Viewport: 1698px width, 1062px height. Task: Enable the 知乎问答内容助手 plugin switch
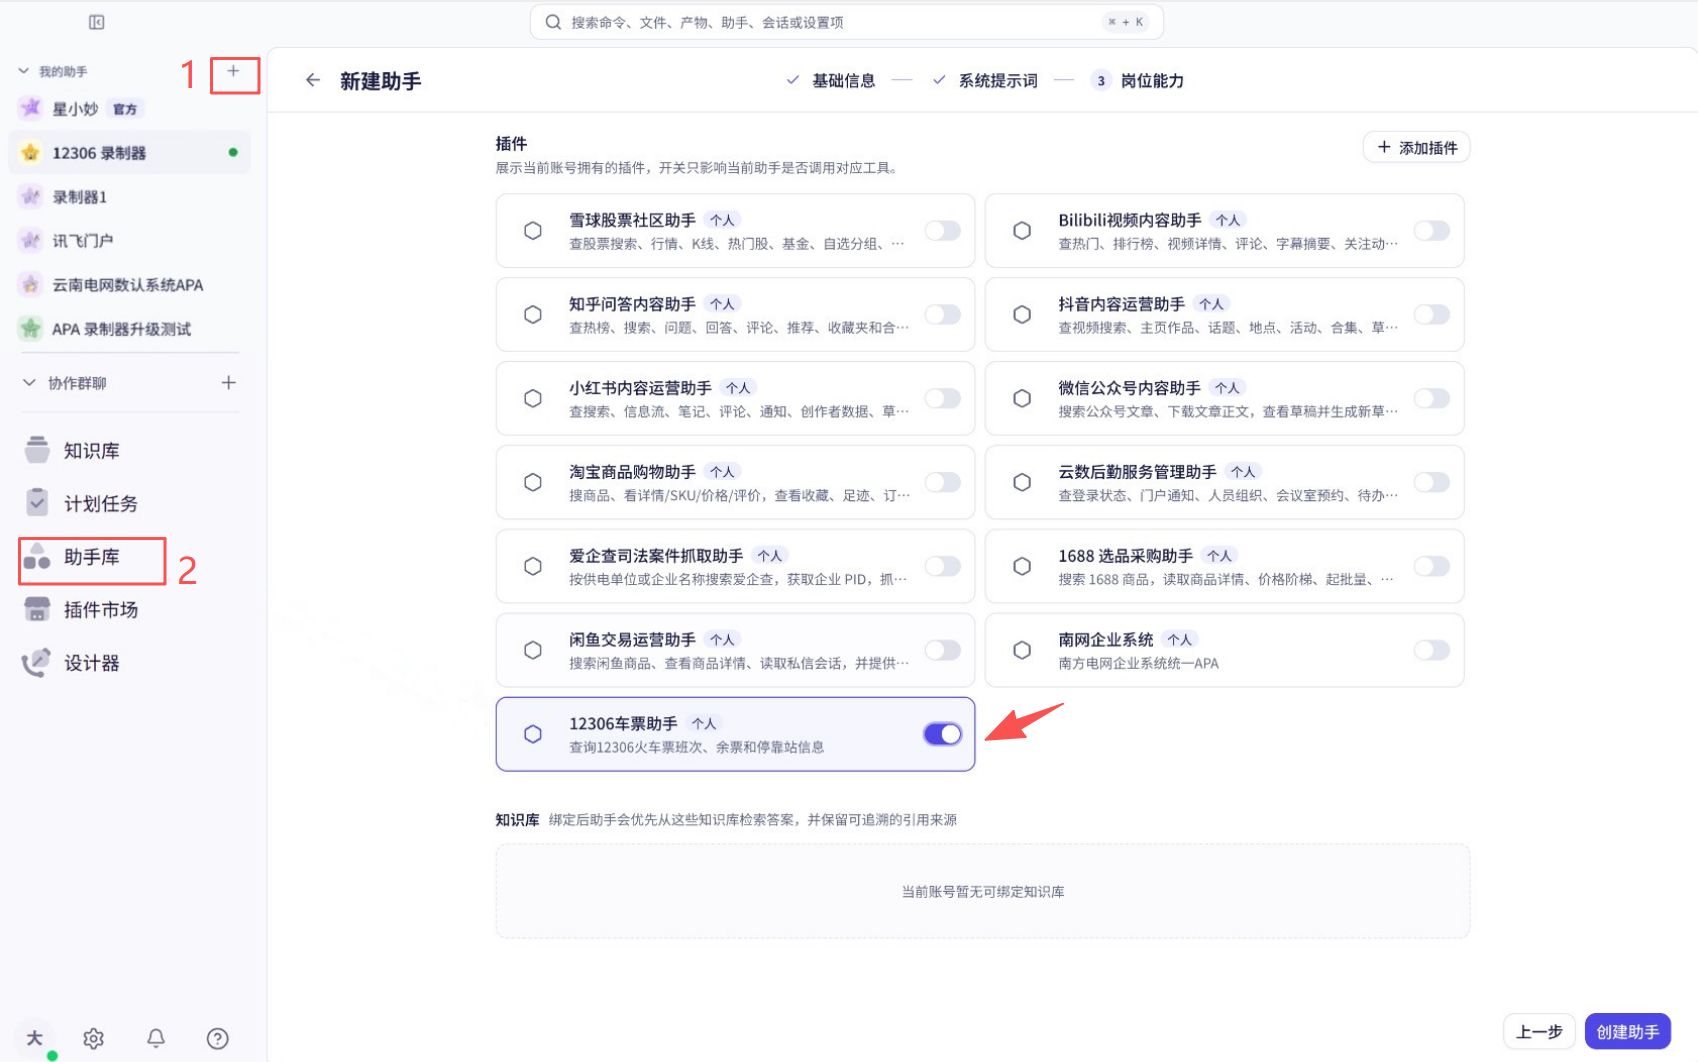coord(942,315)
